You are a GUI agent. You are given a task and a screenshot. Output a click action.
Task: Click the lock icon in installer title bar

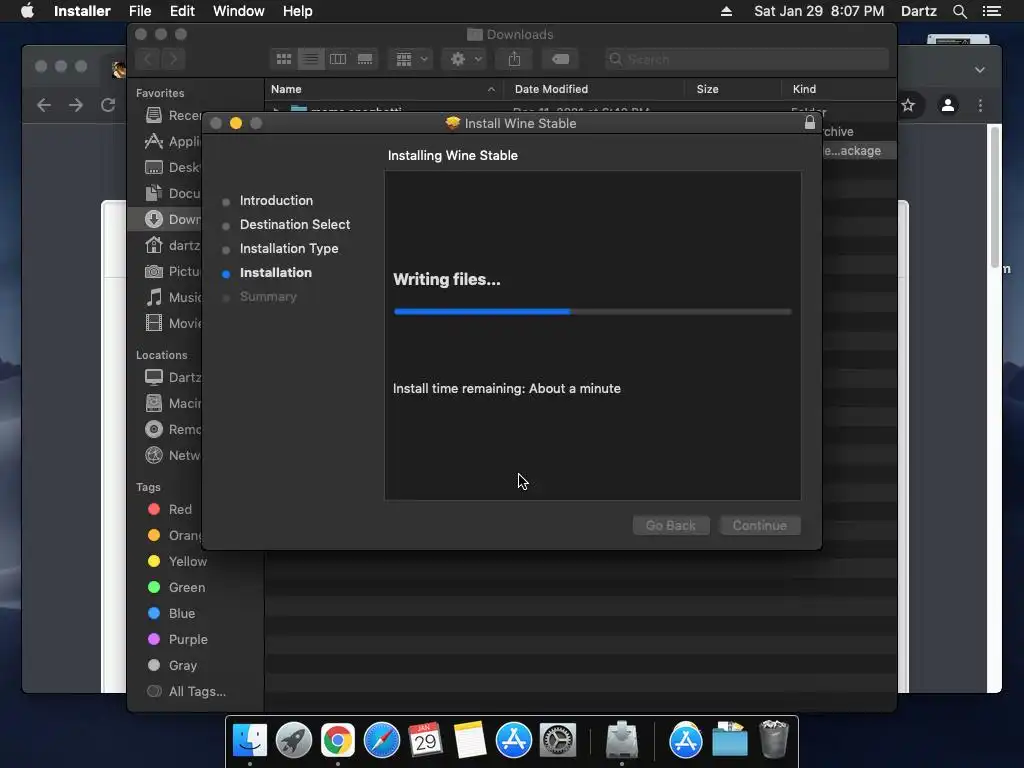pos(810,122)
